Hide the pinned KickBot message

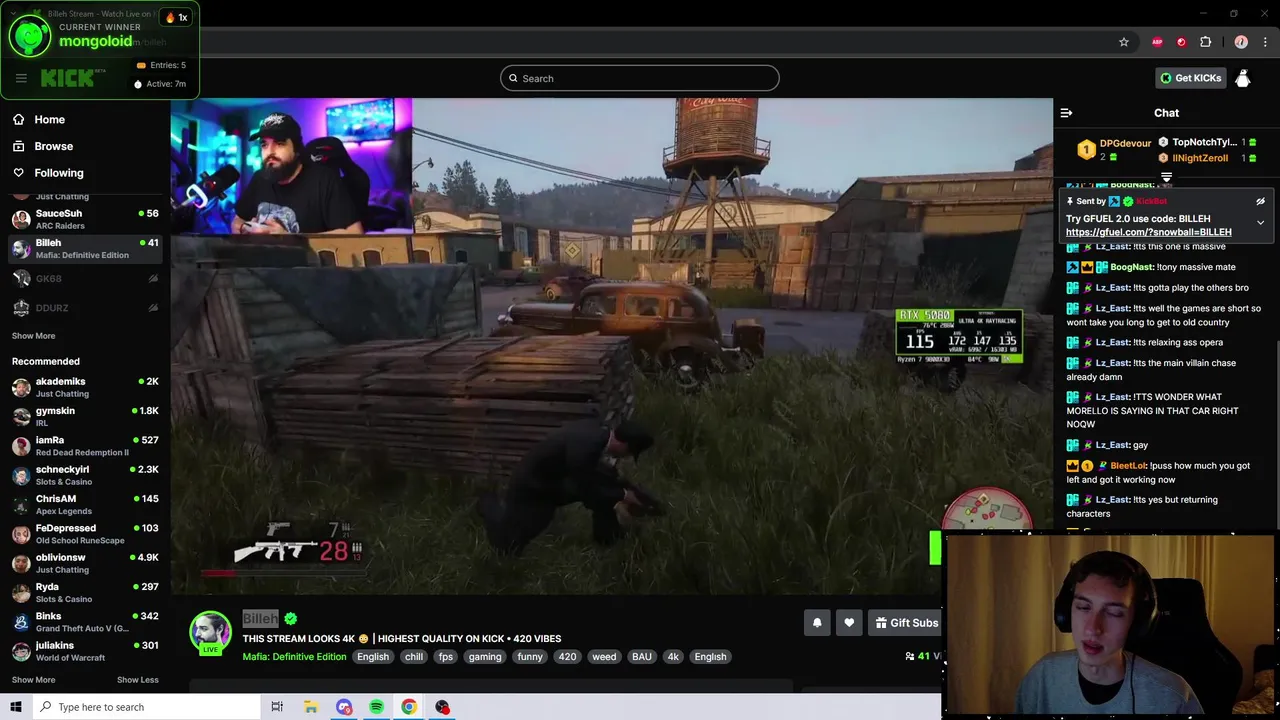[1260, 201]
